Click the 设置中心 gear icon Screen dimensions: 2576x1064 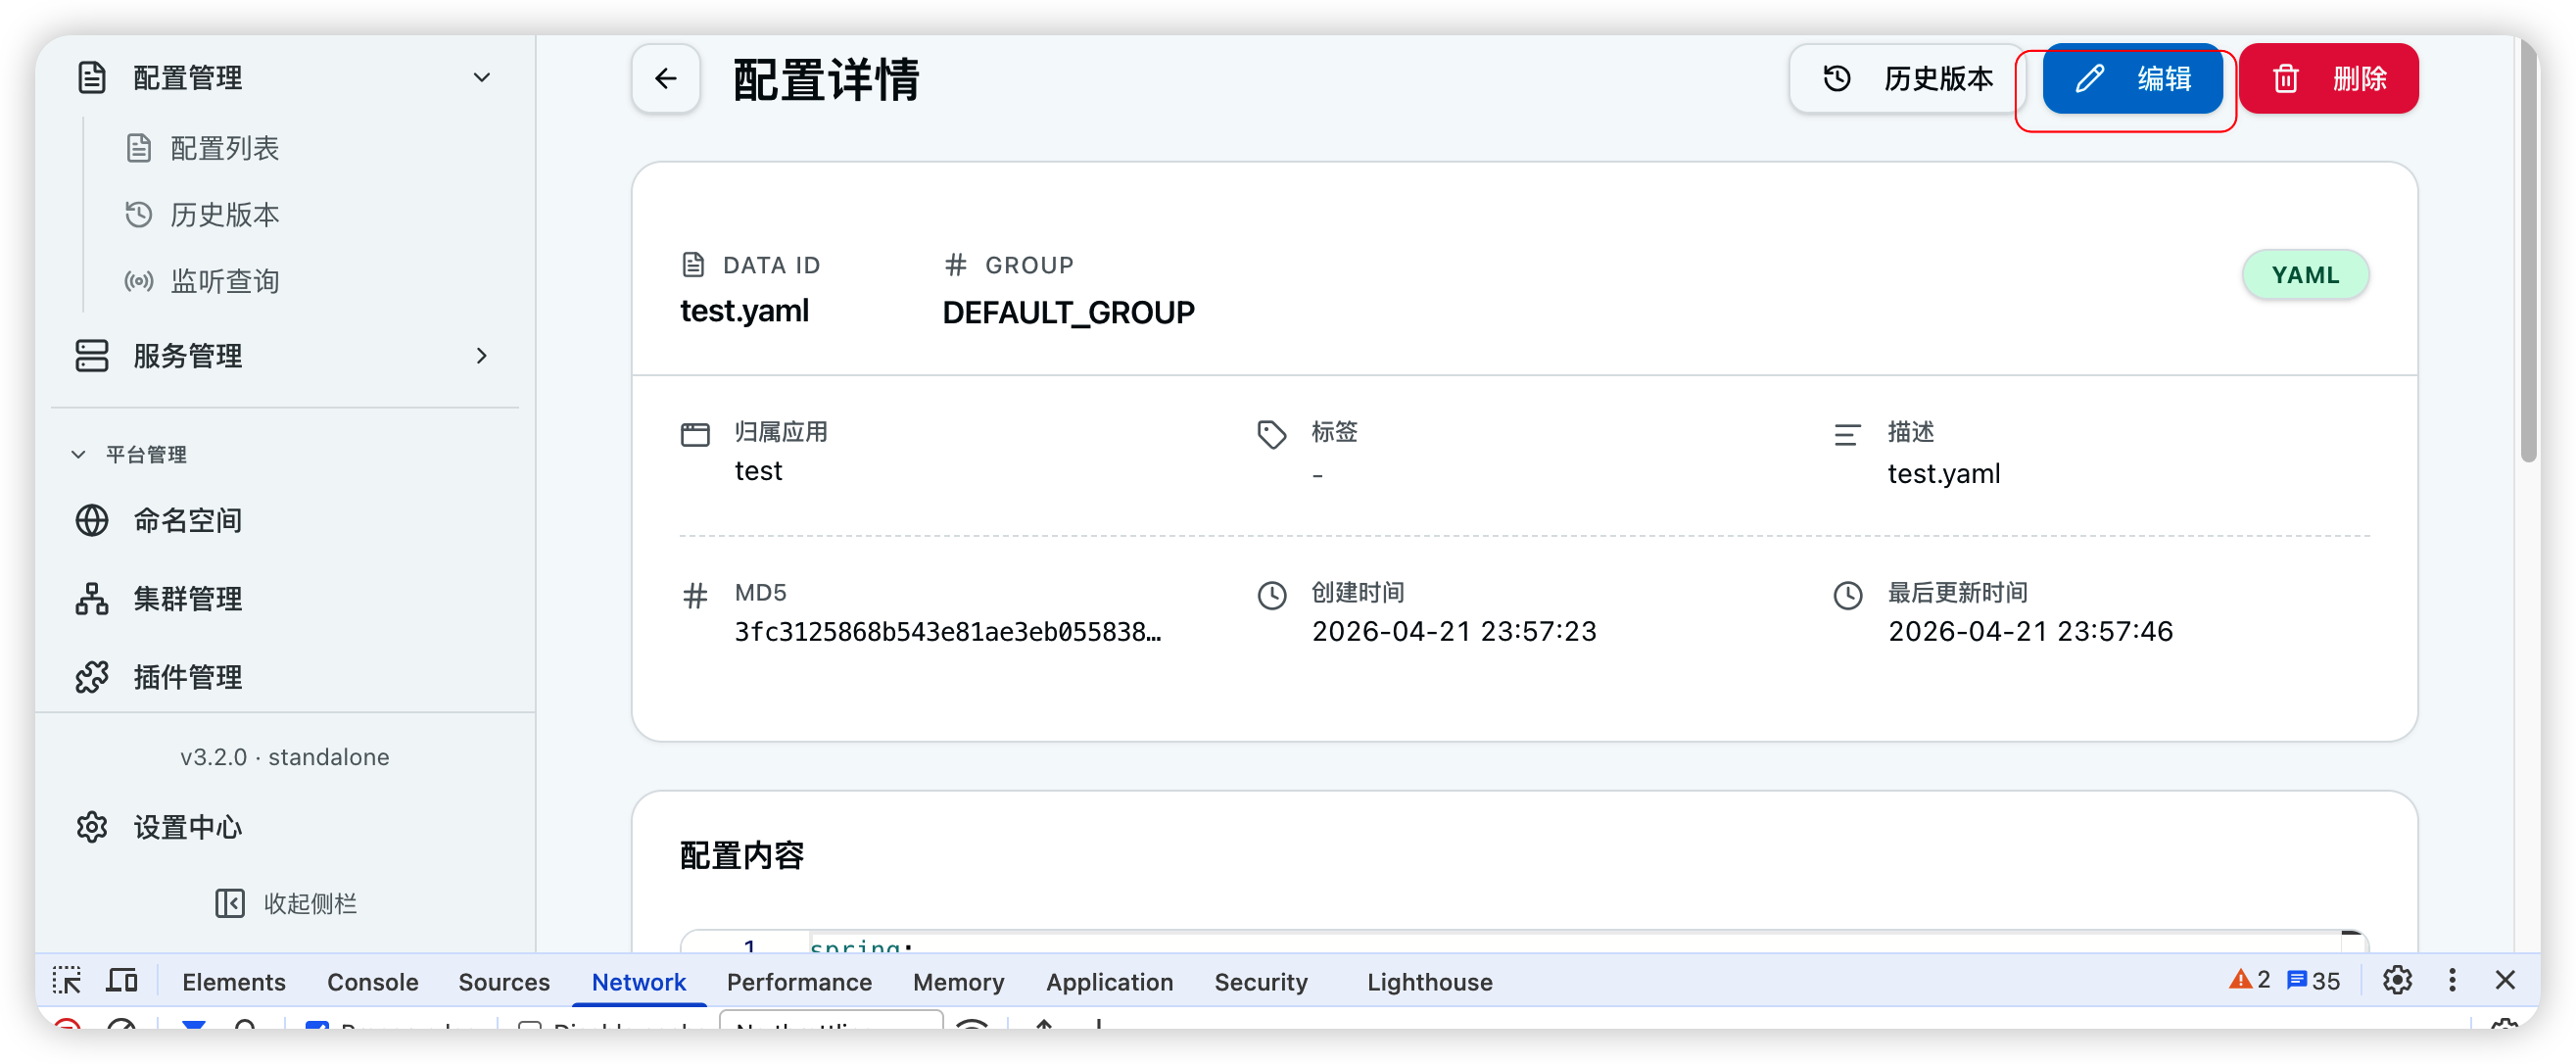pyautogui.click(x=92, y=828)
